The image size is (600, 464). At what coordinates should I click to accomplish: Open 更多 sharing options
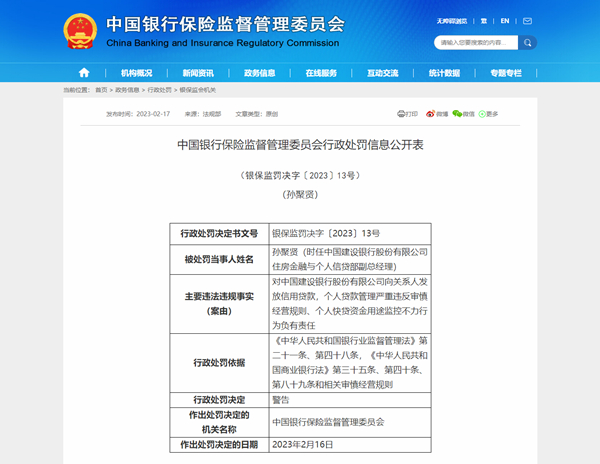pyautogui.click(x=488, y=114)
